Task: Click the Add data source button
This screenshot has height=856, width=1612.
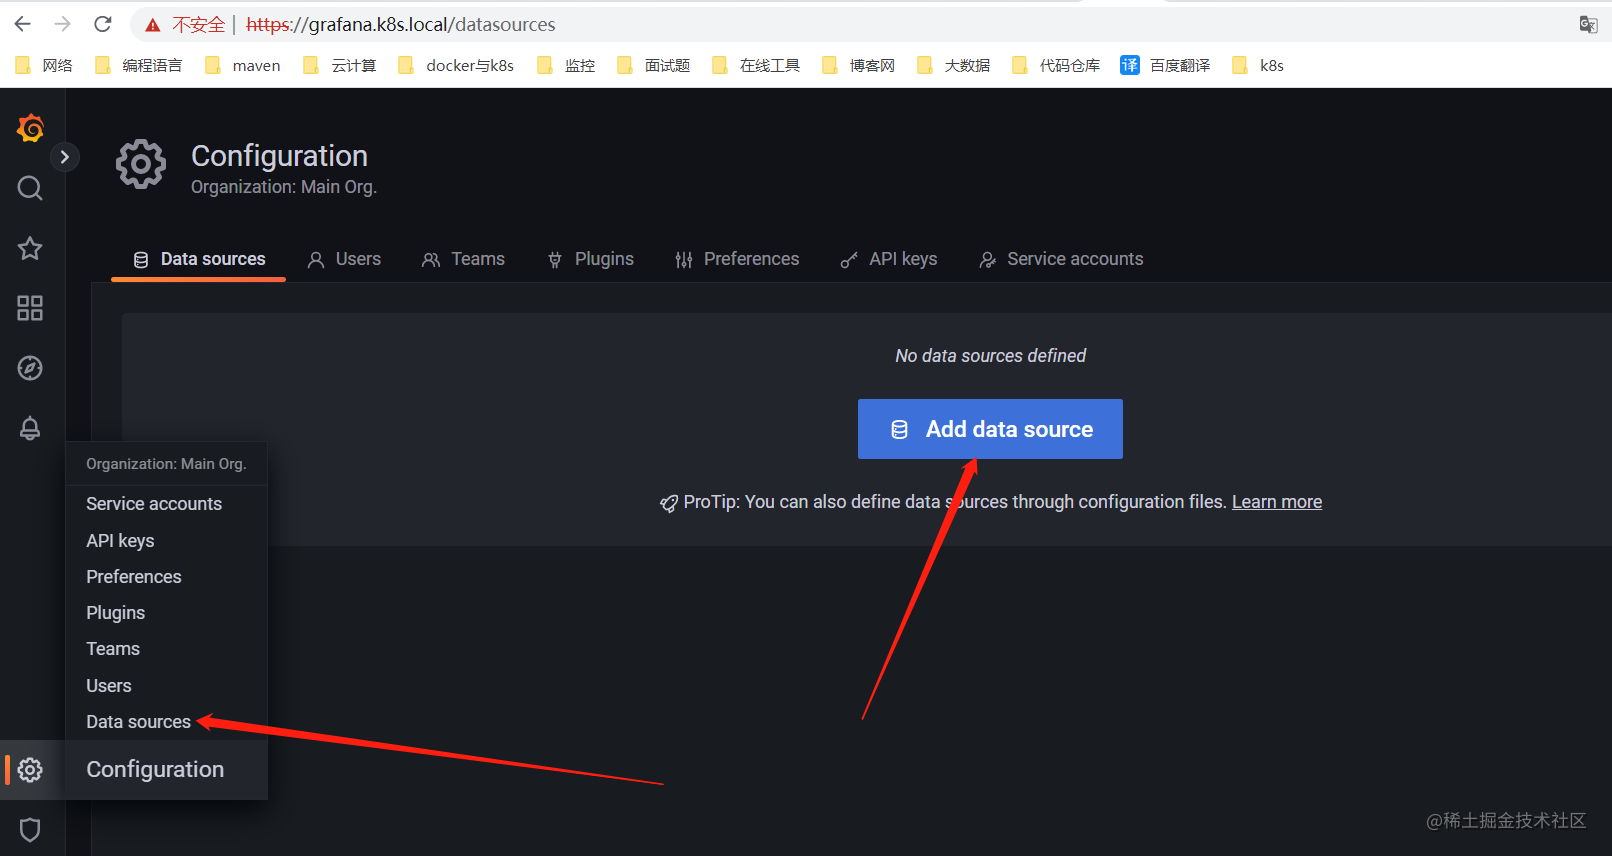Action: pos(990,429)
